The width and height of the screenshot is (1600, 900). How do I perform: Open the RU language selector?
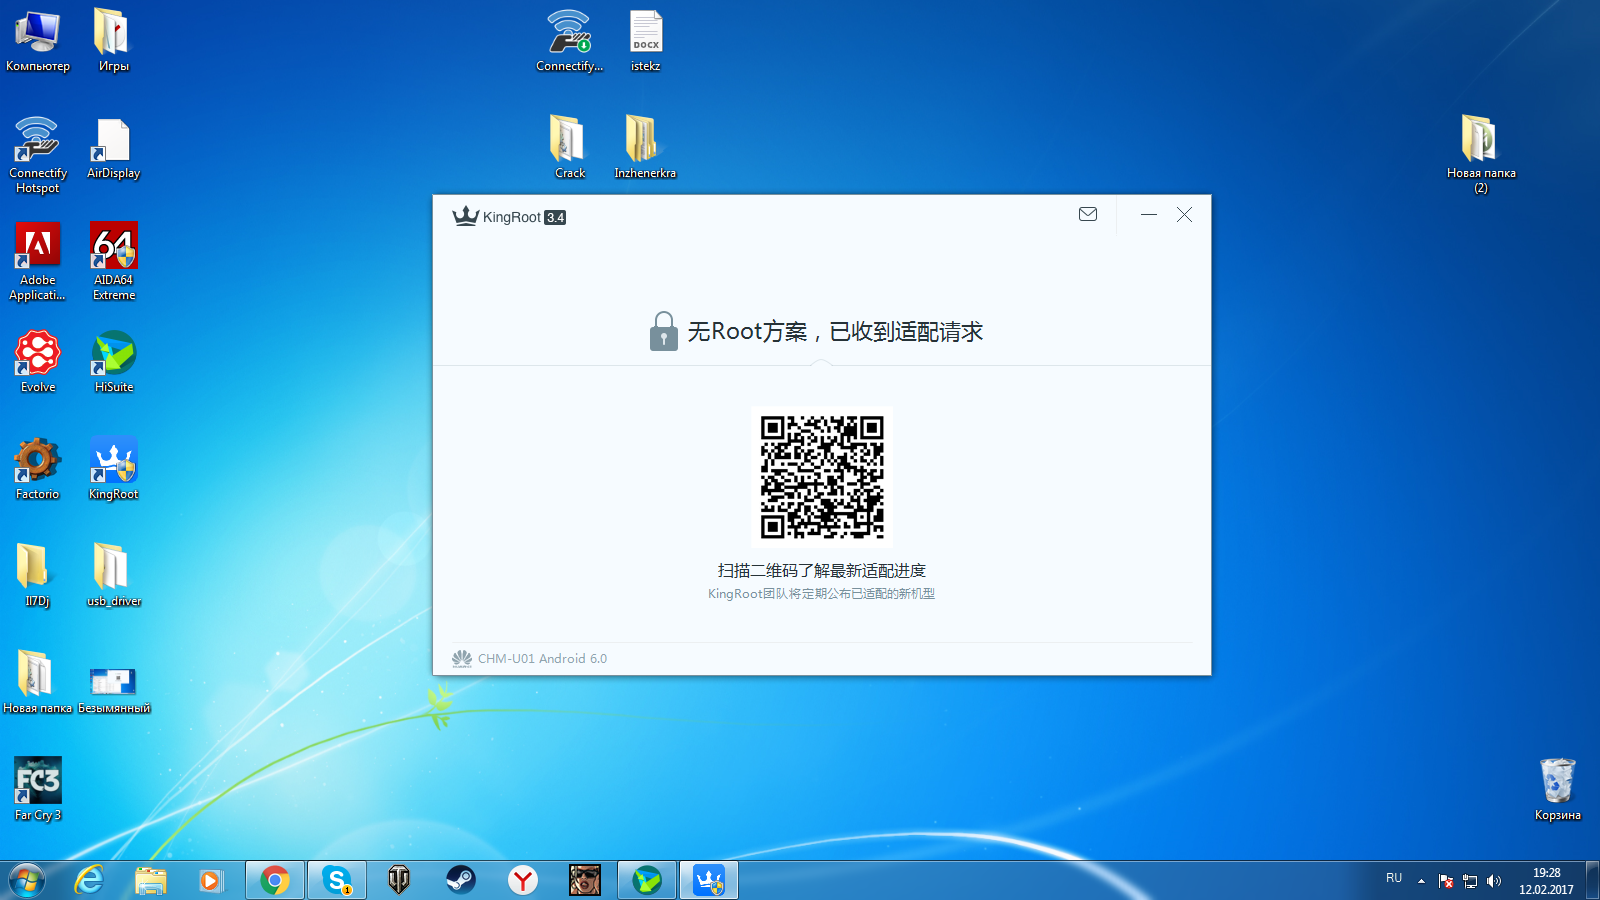[1394, 878]
